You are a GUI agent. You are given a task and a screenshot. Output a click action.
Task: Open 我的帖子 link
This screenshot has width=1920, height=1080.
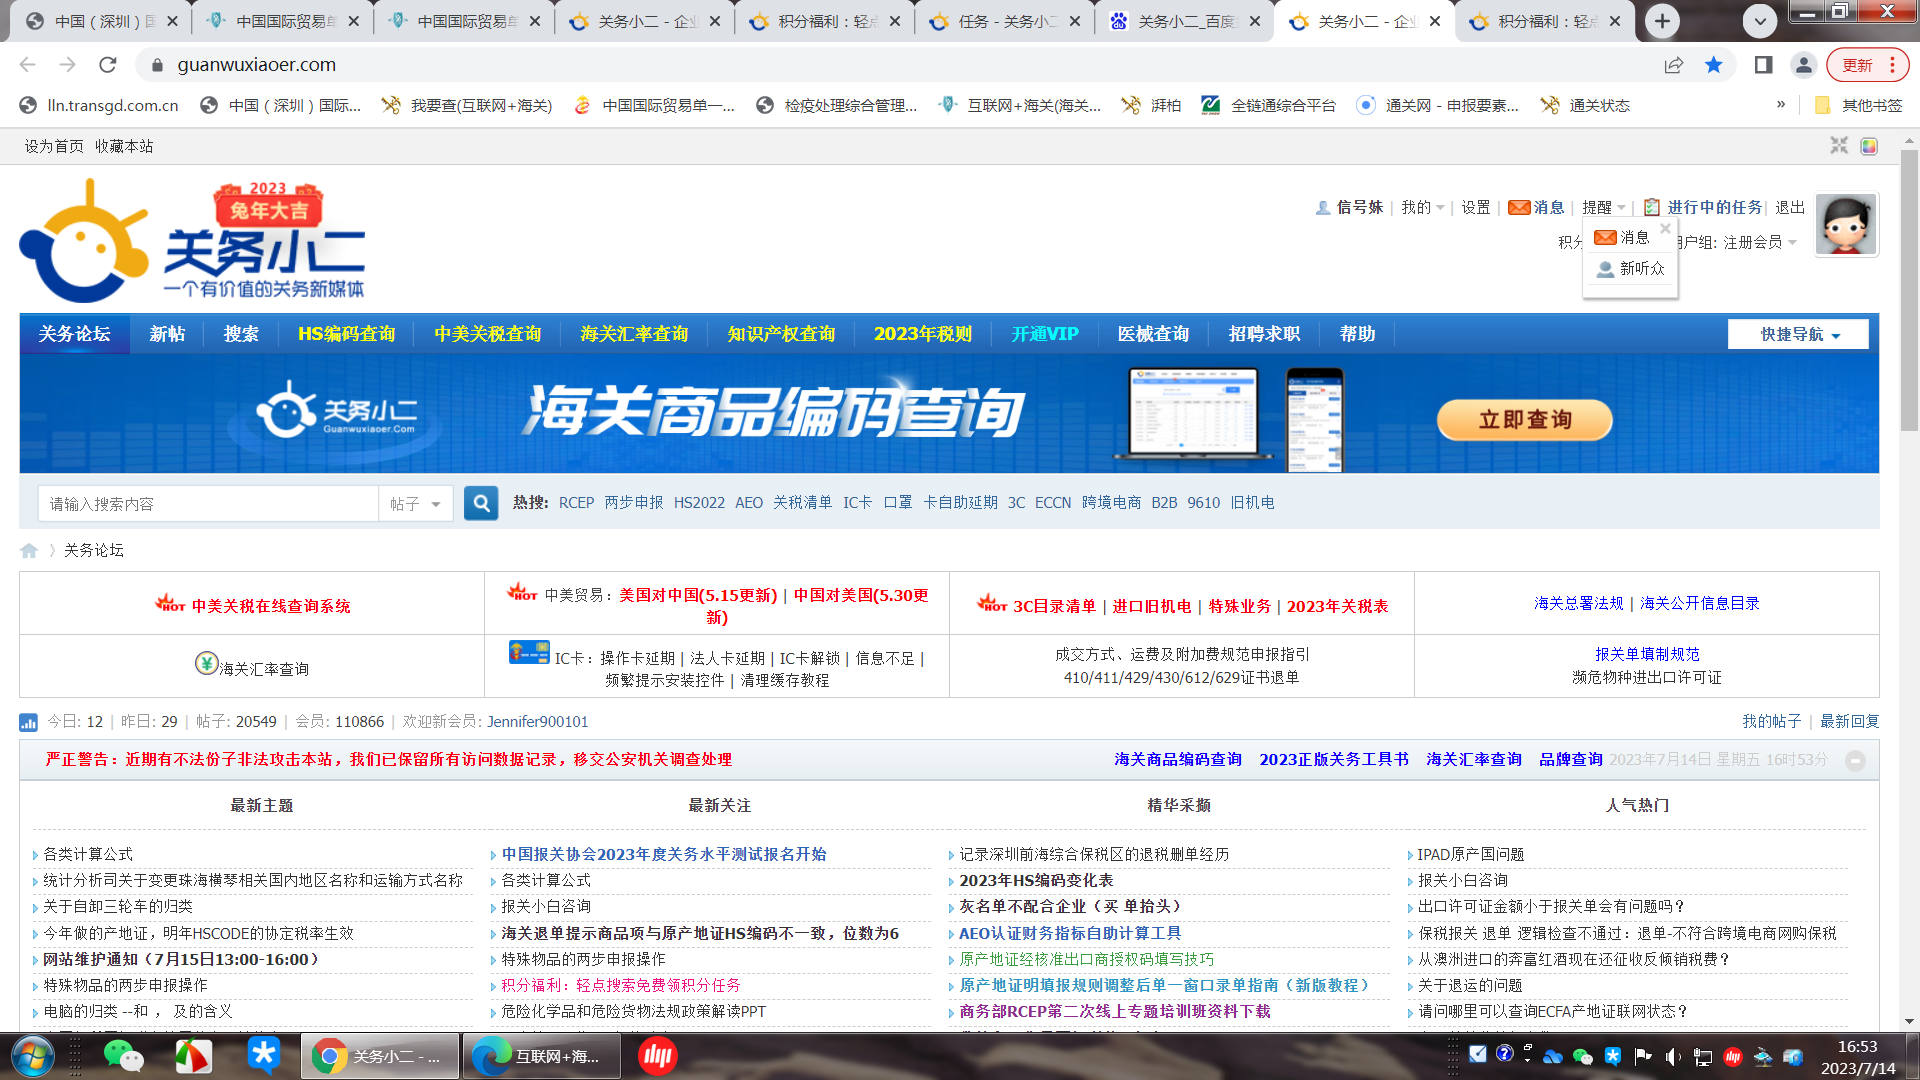(1771, 721)
